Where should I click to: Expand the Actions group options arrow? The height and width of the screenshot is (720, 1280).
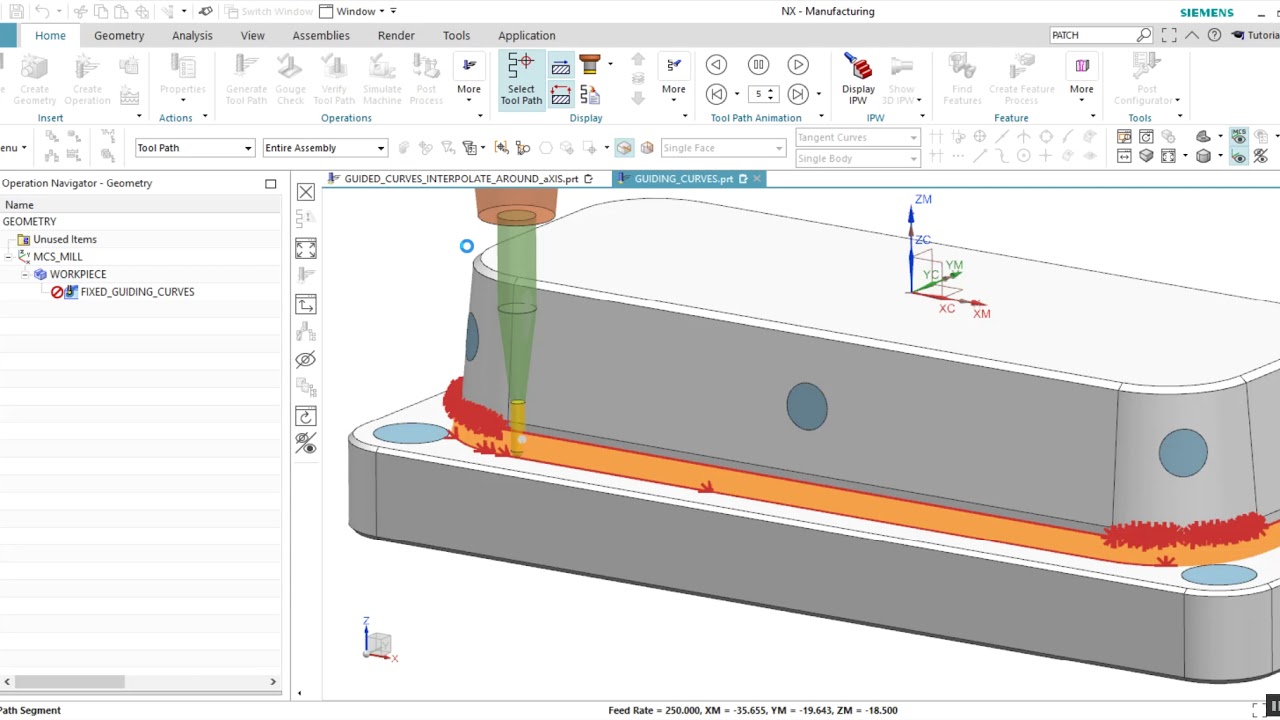[x=205, y=117]
